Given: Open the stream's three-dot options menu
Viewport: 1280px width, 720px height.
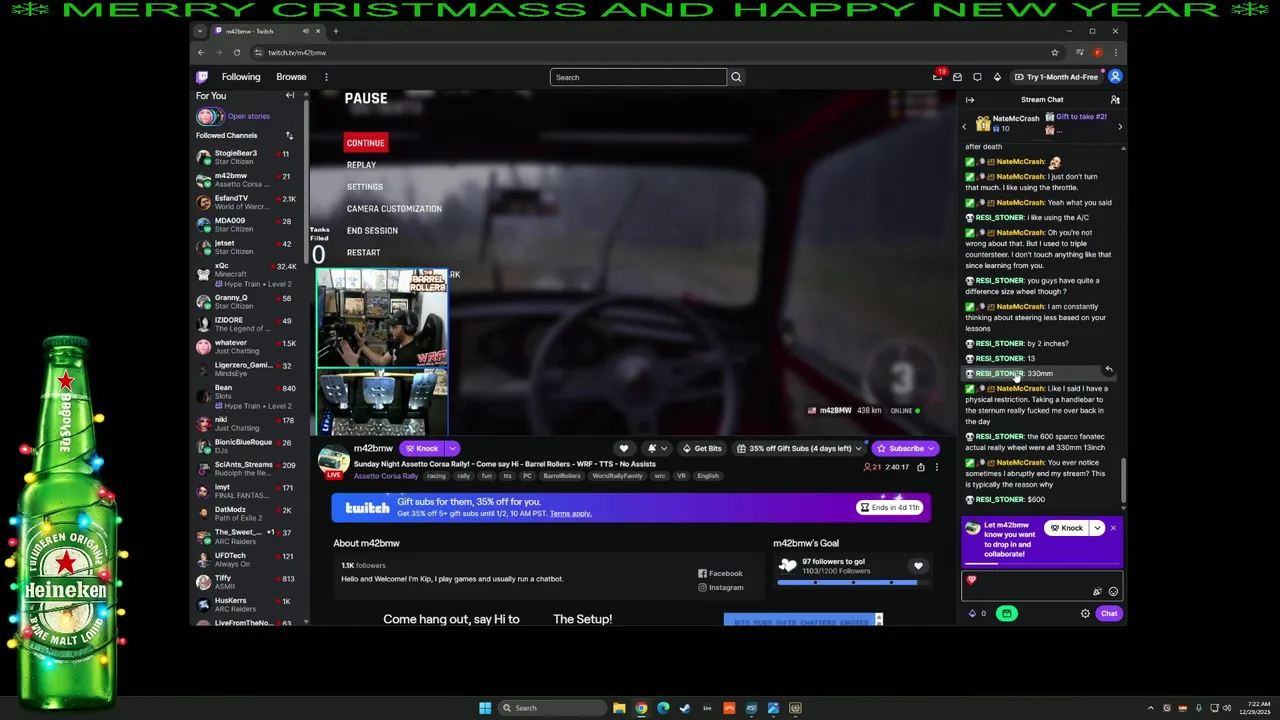Looking at the screenshot, I should (936, 467).
